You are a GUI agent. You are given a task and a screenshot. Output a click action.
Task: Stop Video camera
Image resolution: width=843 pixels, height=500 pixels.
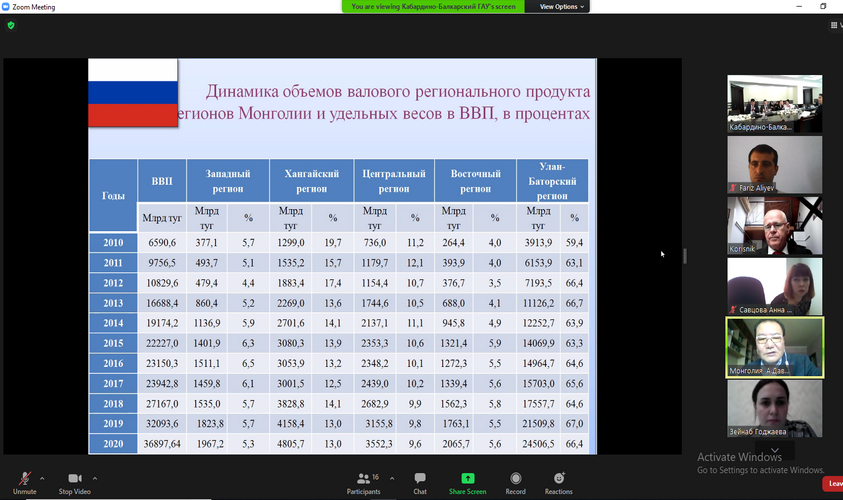75,481
